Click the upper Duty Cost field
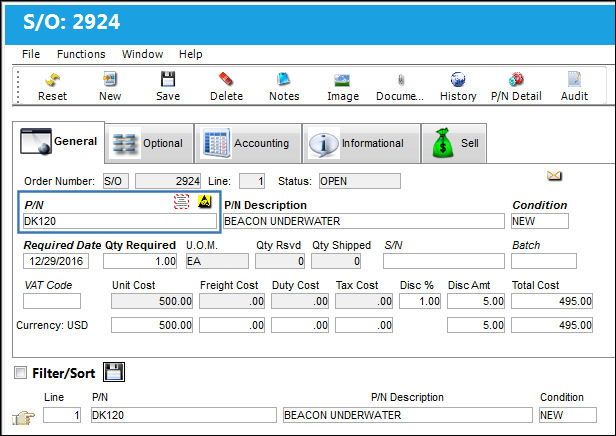 pyautogui.click(x=300, y=301)
